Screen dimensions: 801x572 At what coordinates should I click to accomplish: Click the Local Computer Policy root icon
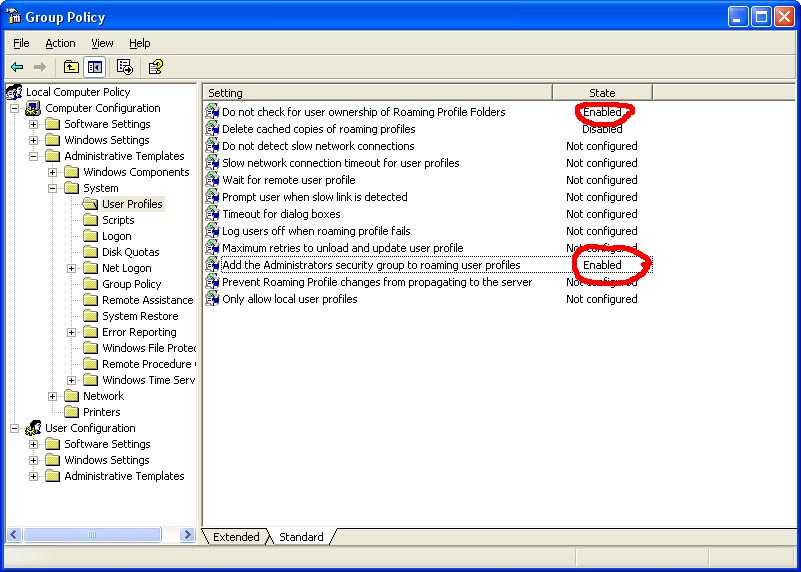click(x=14, y=92)
